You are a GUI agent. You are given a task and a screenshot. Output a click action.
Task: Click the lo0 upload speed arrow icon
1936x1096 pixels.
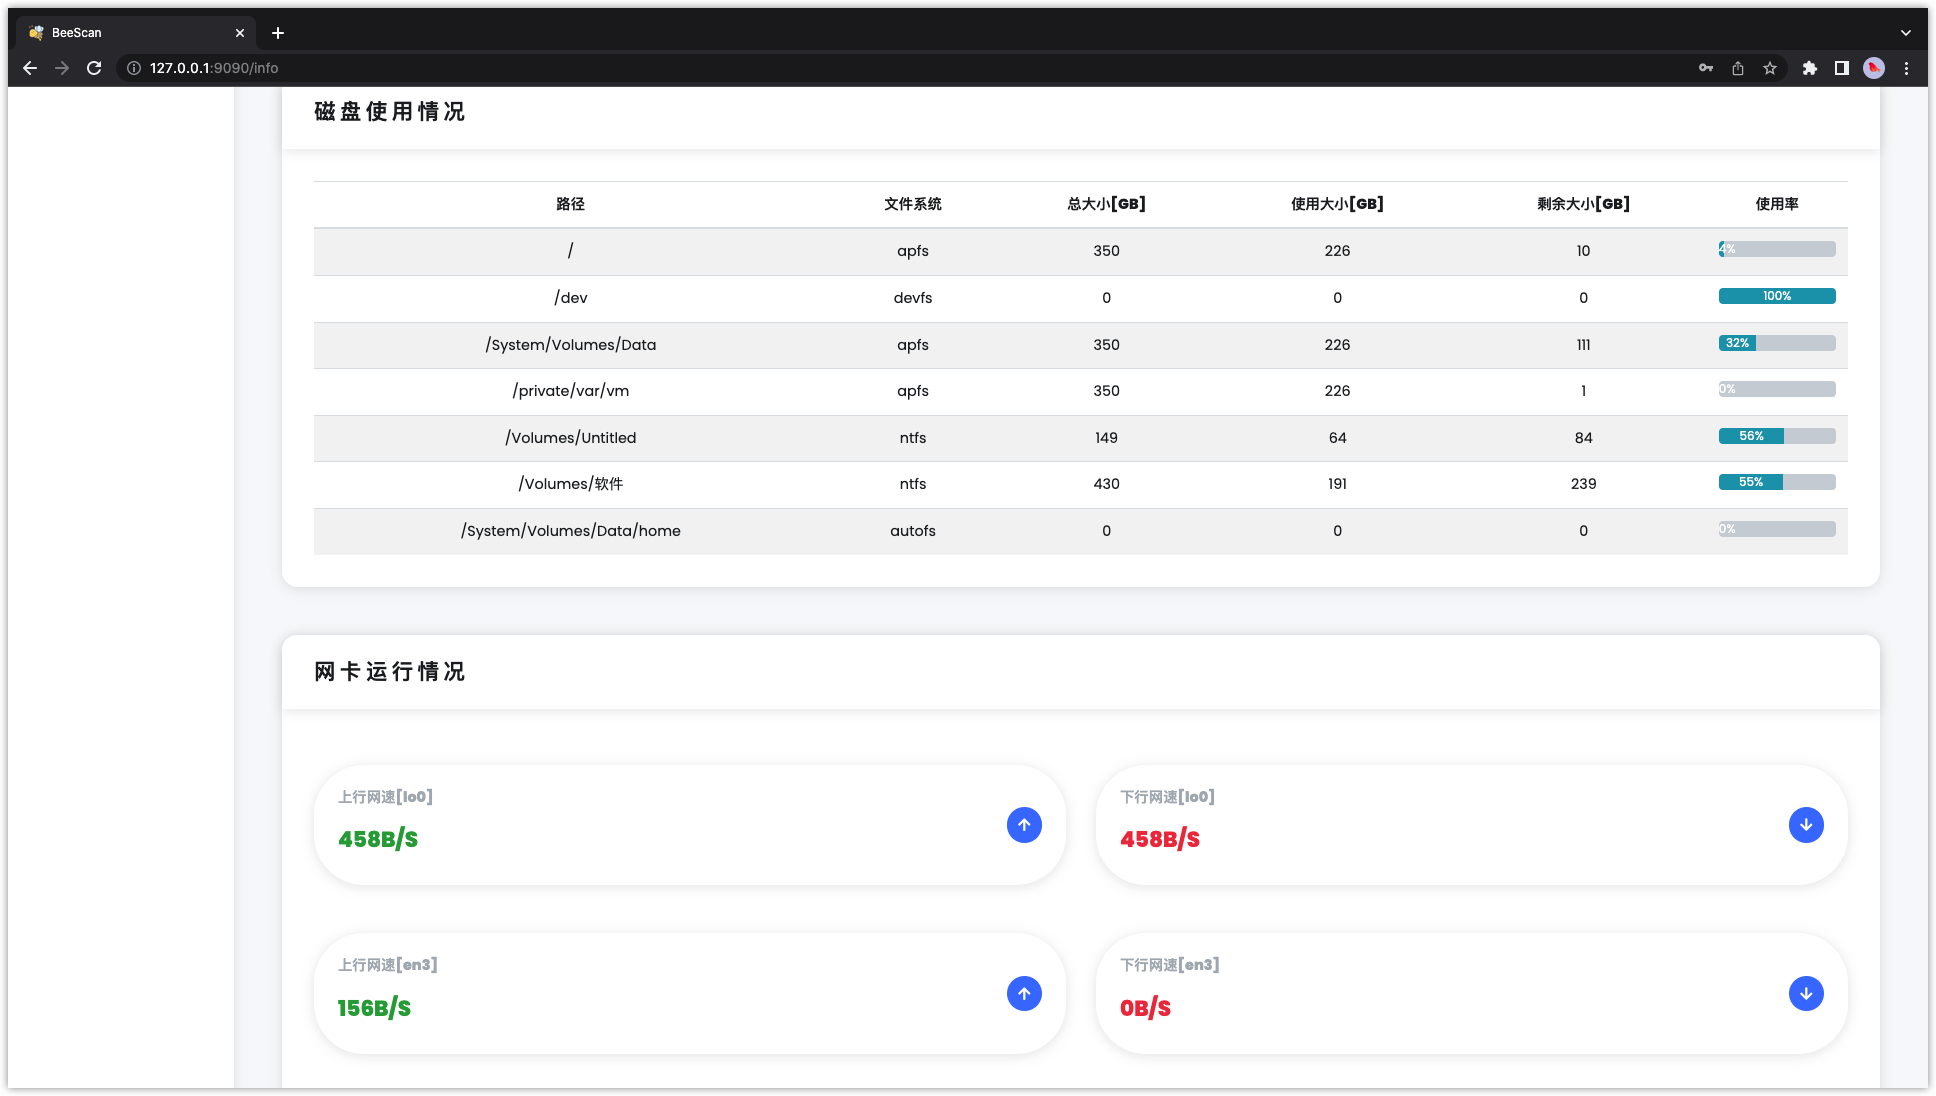[1024, 825]
